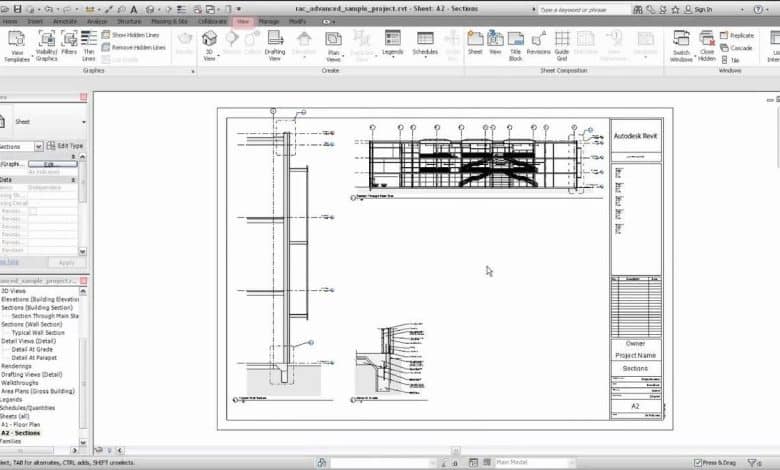The height and width of the screenshot is (470, 780).
Task: Expand 3D Views in Project Browser
Action: point(13,291)
